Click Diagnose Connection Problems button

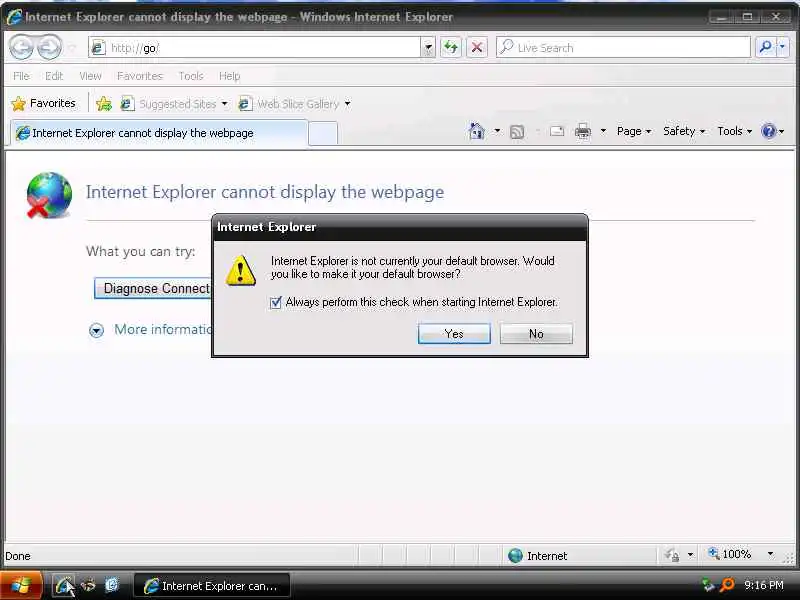click(153, 288)
